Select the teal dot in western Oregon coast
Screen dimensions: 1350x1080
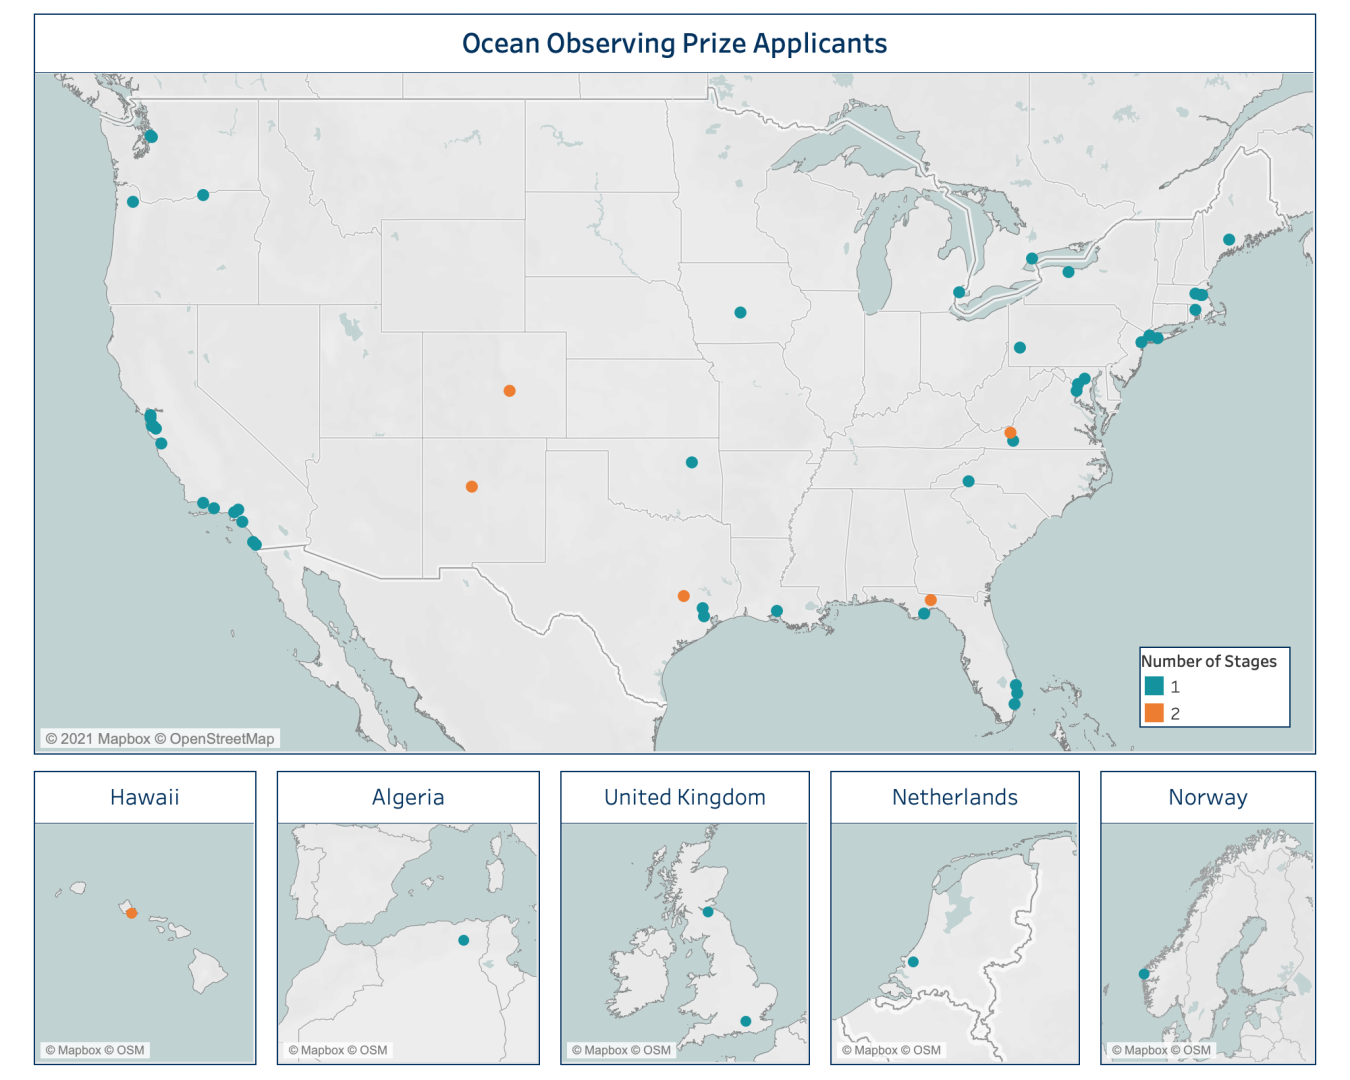coord(133,202)
